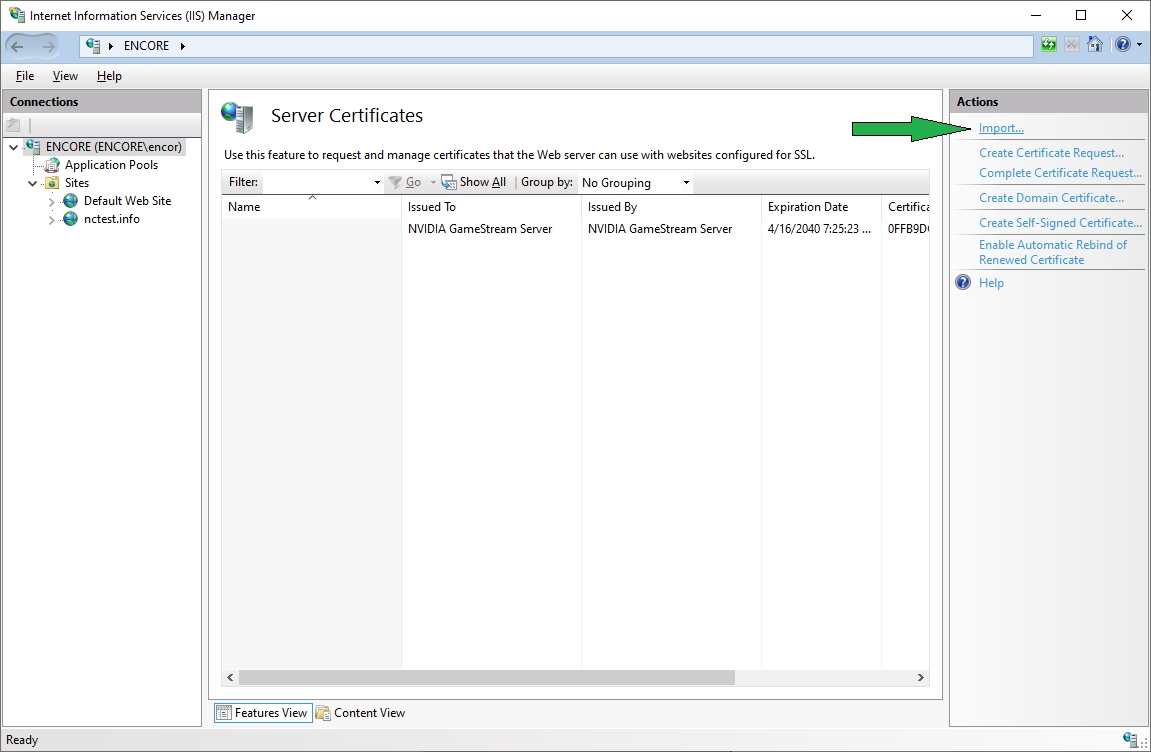
Task: Open the File menu
Action: tap(25, 76)
